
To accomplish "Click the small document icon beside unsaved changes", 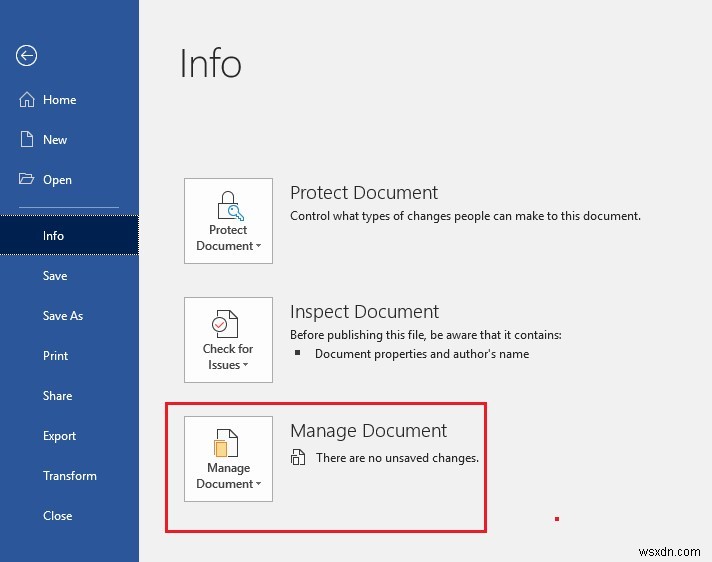I will point(298,457).
